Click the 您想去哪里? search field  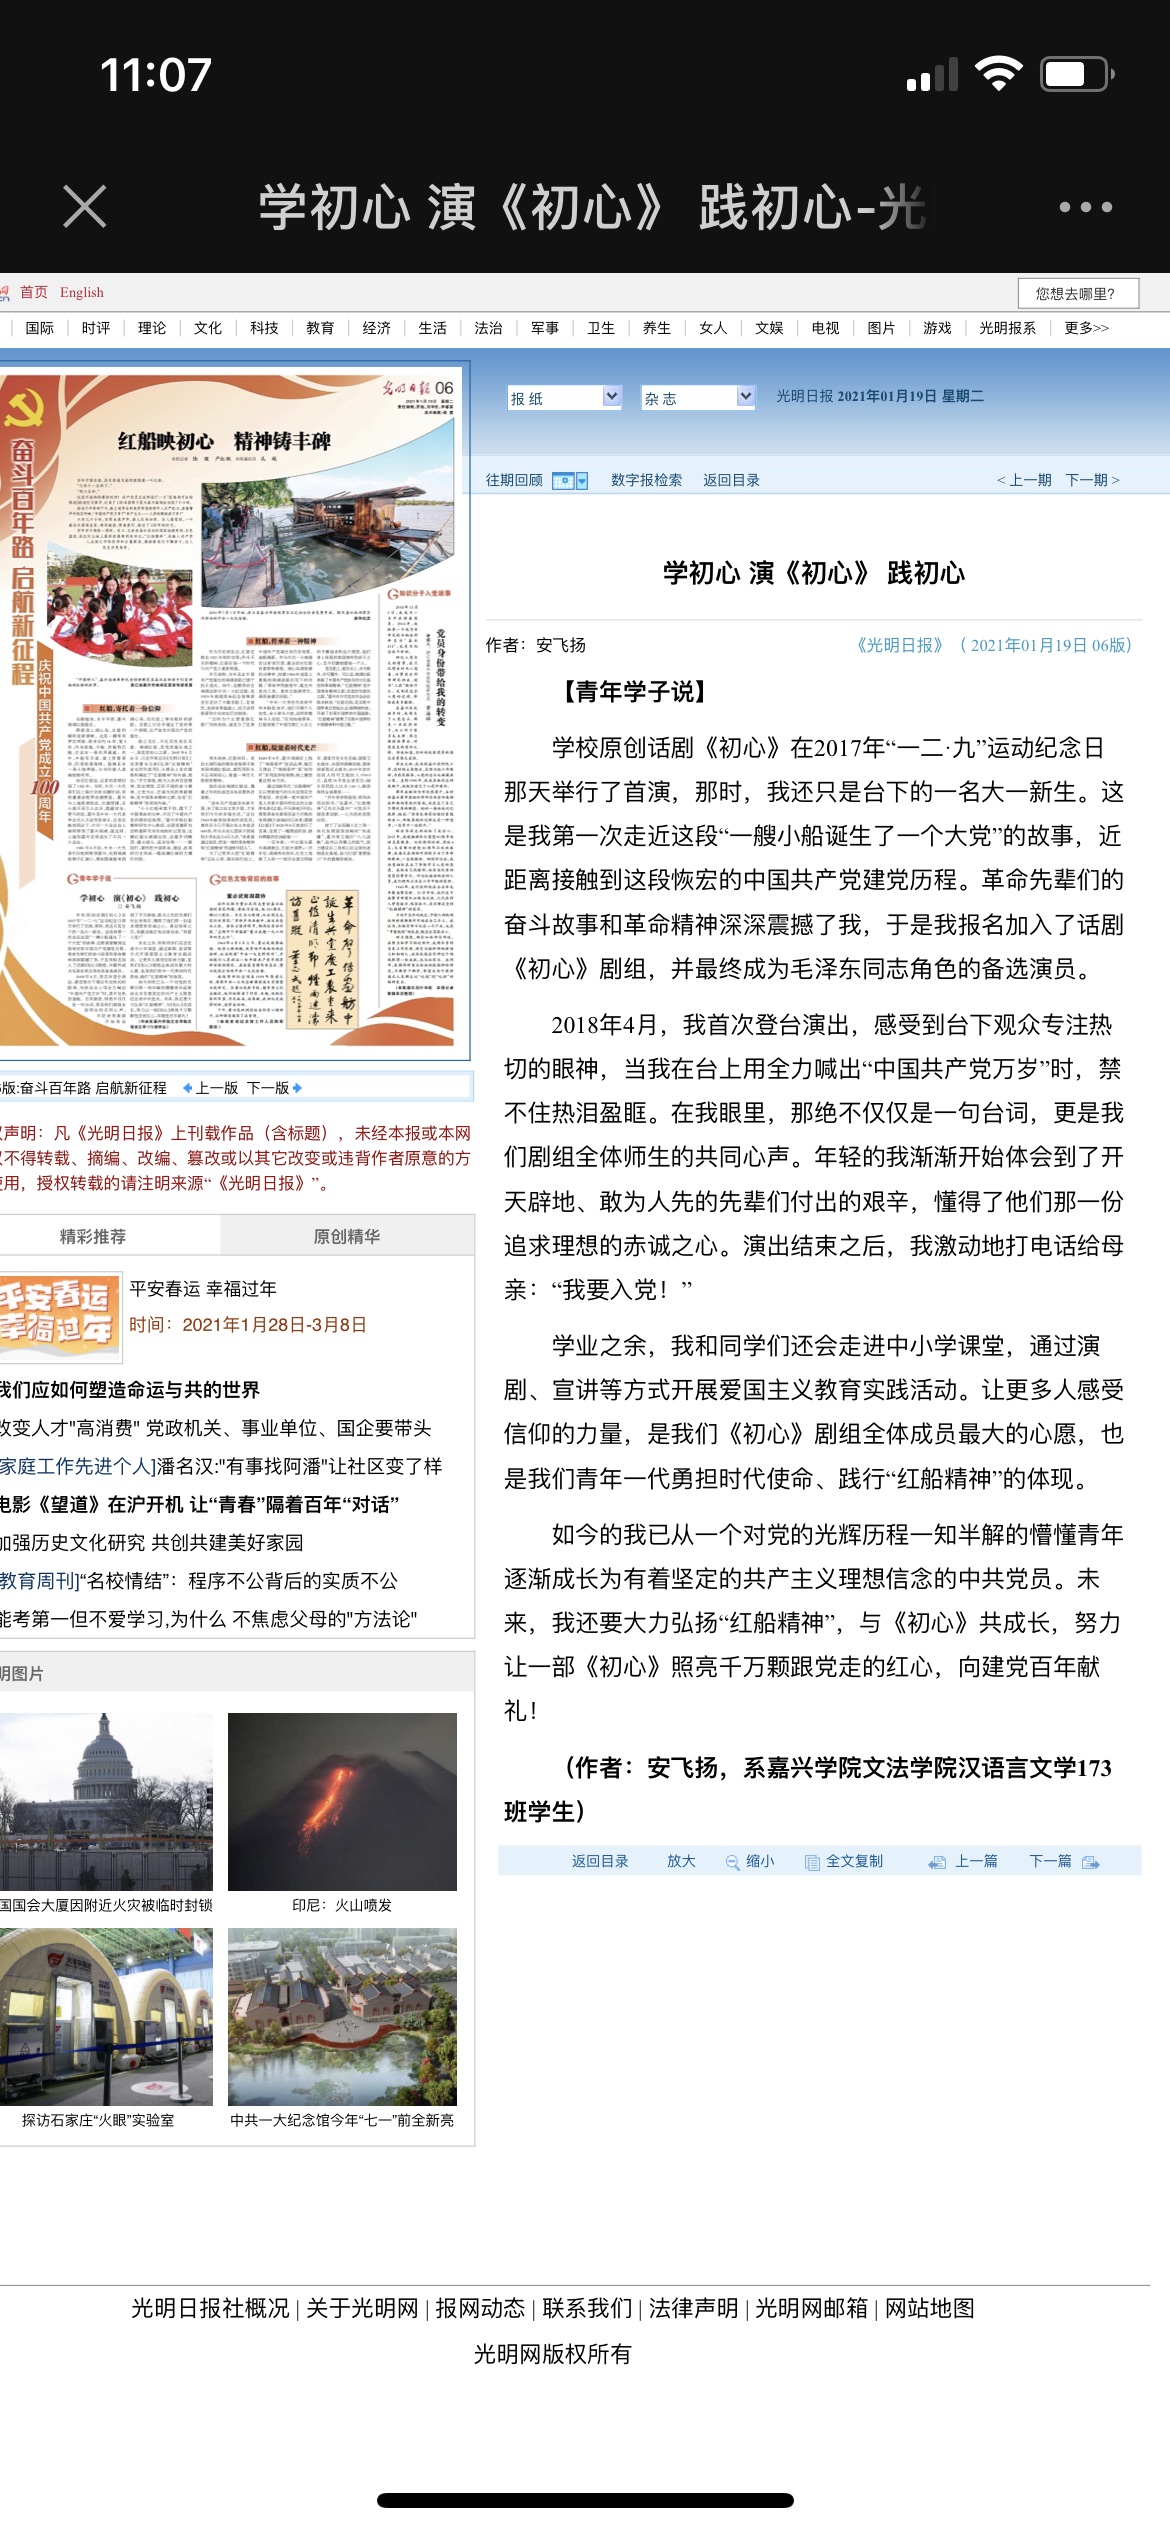pyautogui.click(x=1078, y=293)
